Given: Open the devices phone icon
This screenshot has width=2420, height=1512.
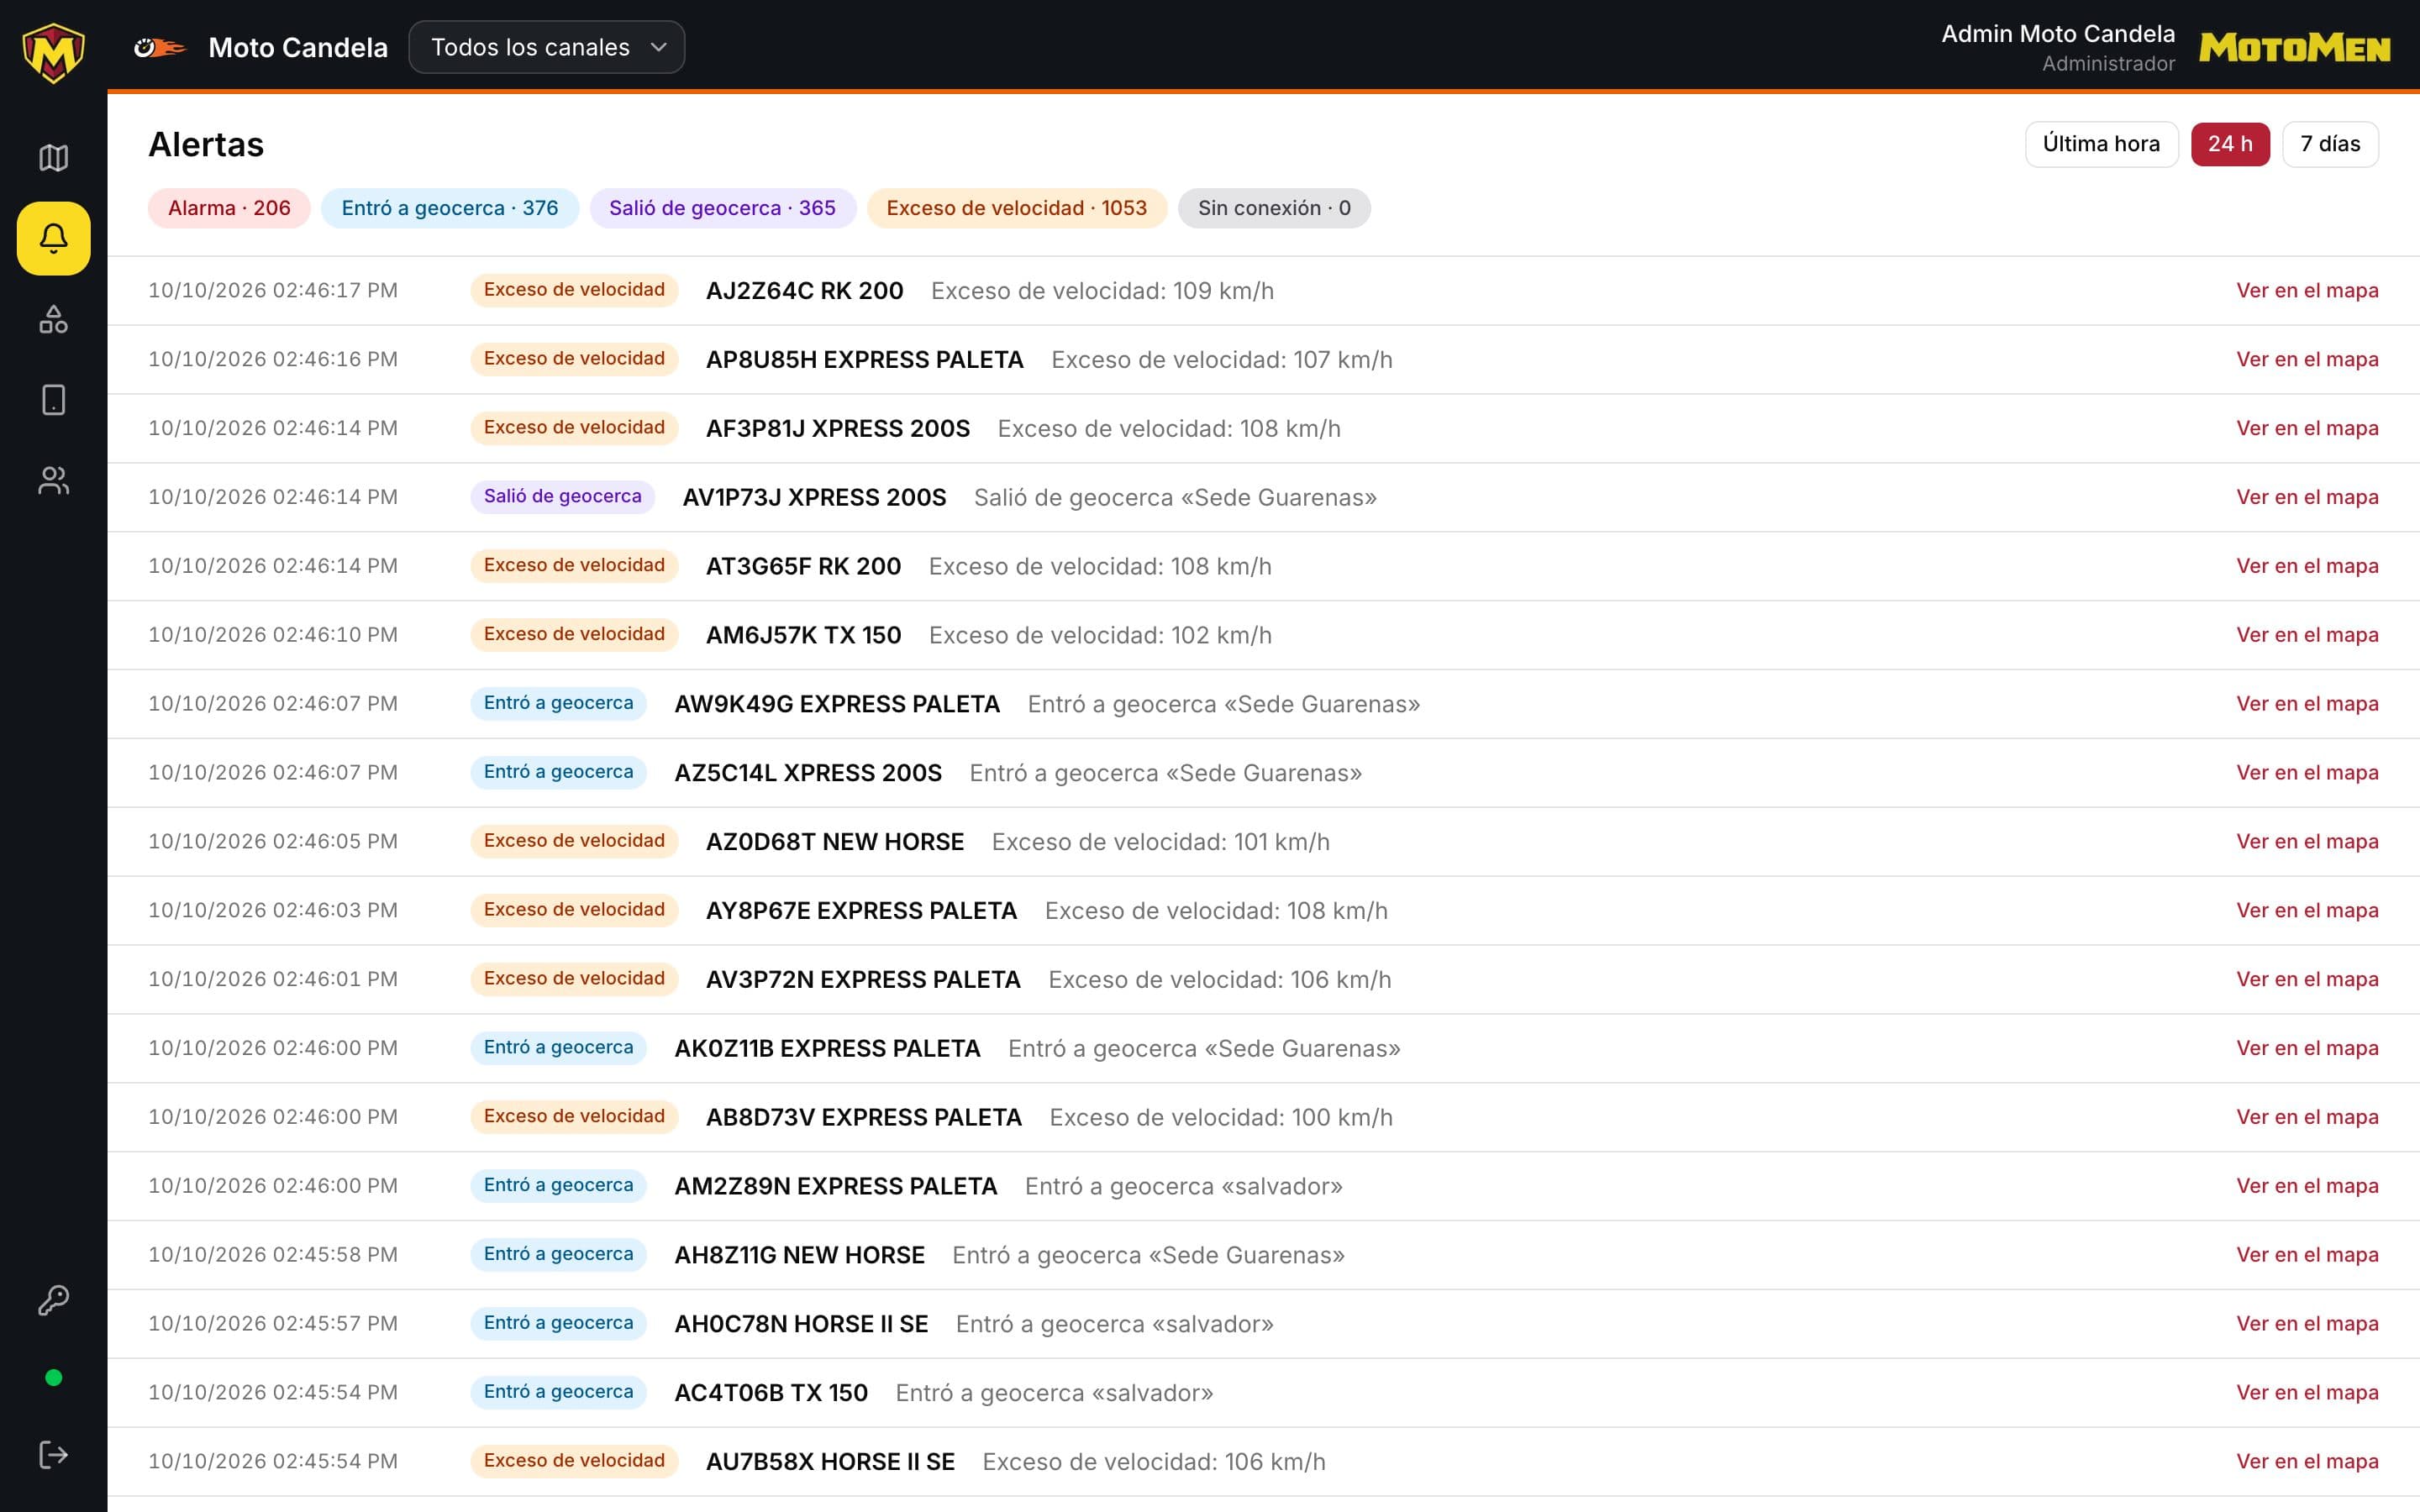Looking at the screenshot, I should [x=53, y=400].
